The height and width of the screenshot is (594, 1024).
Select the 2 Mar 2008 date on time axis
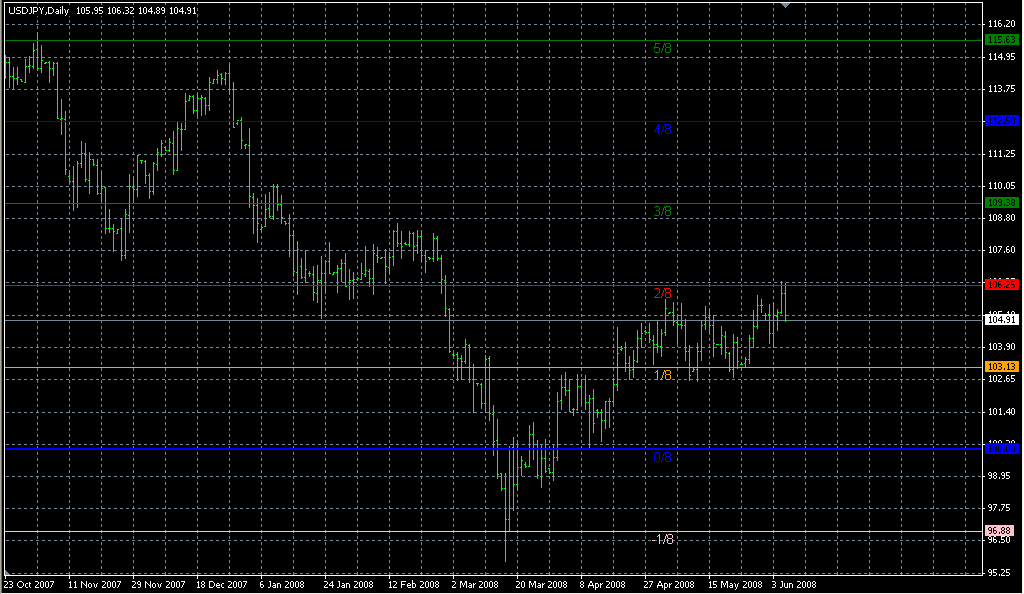tap(476, 584)
